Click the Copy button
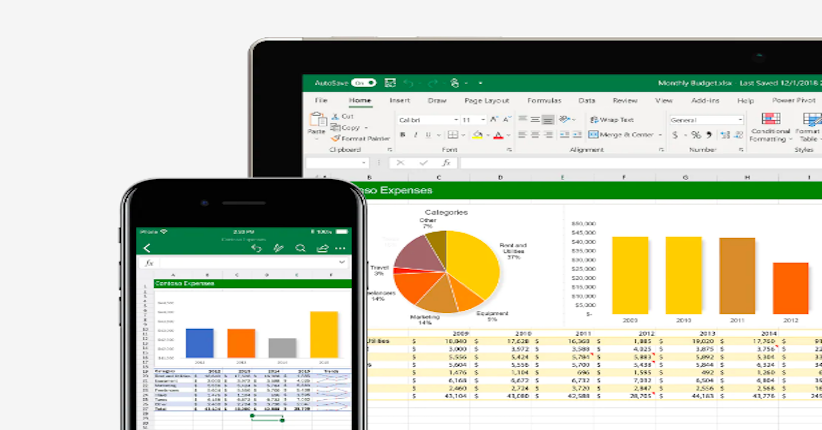Viewport: 822px width, 430px height. 346,127
